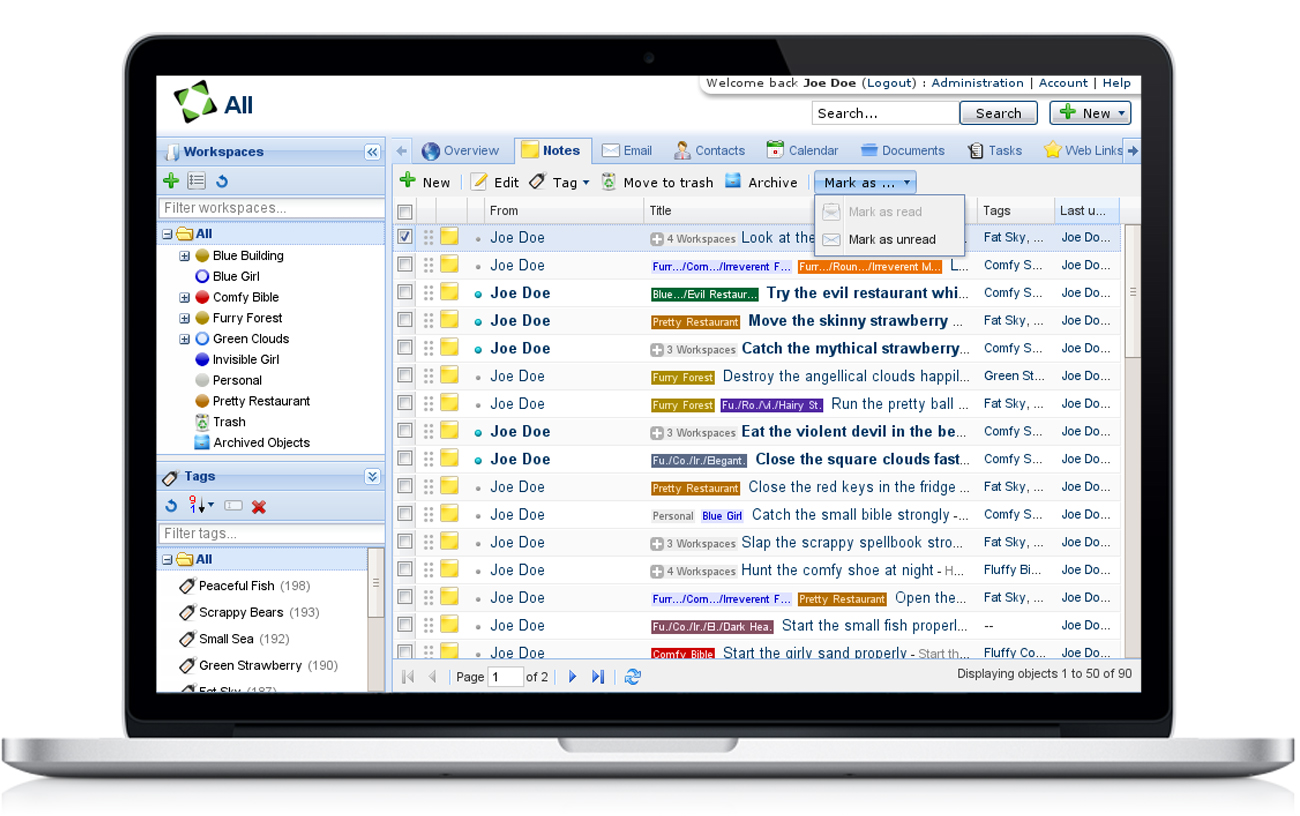Viewport: 1300px width, 816px height.
Task: Delete tag with the red X icon
Action: [x=259, y=507]
